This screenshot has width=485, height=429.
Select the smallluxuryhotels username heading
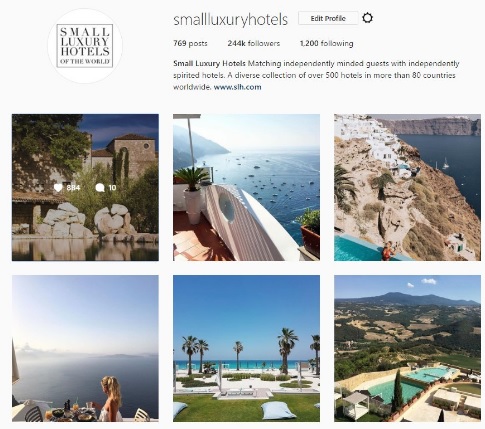[230, 20]
